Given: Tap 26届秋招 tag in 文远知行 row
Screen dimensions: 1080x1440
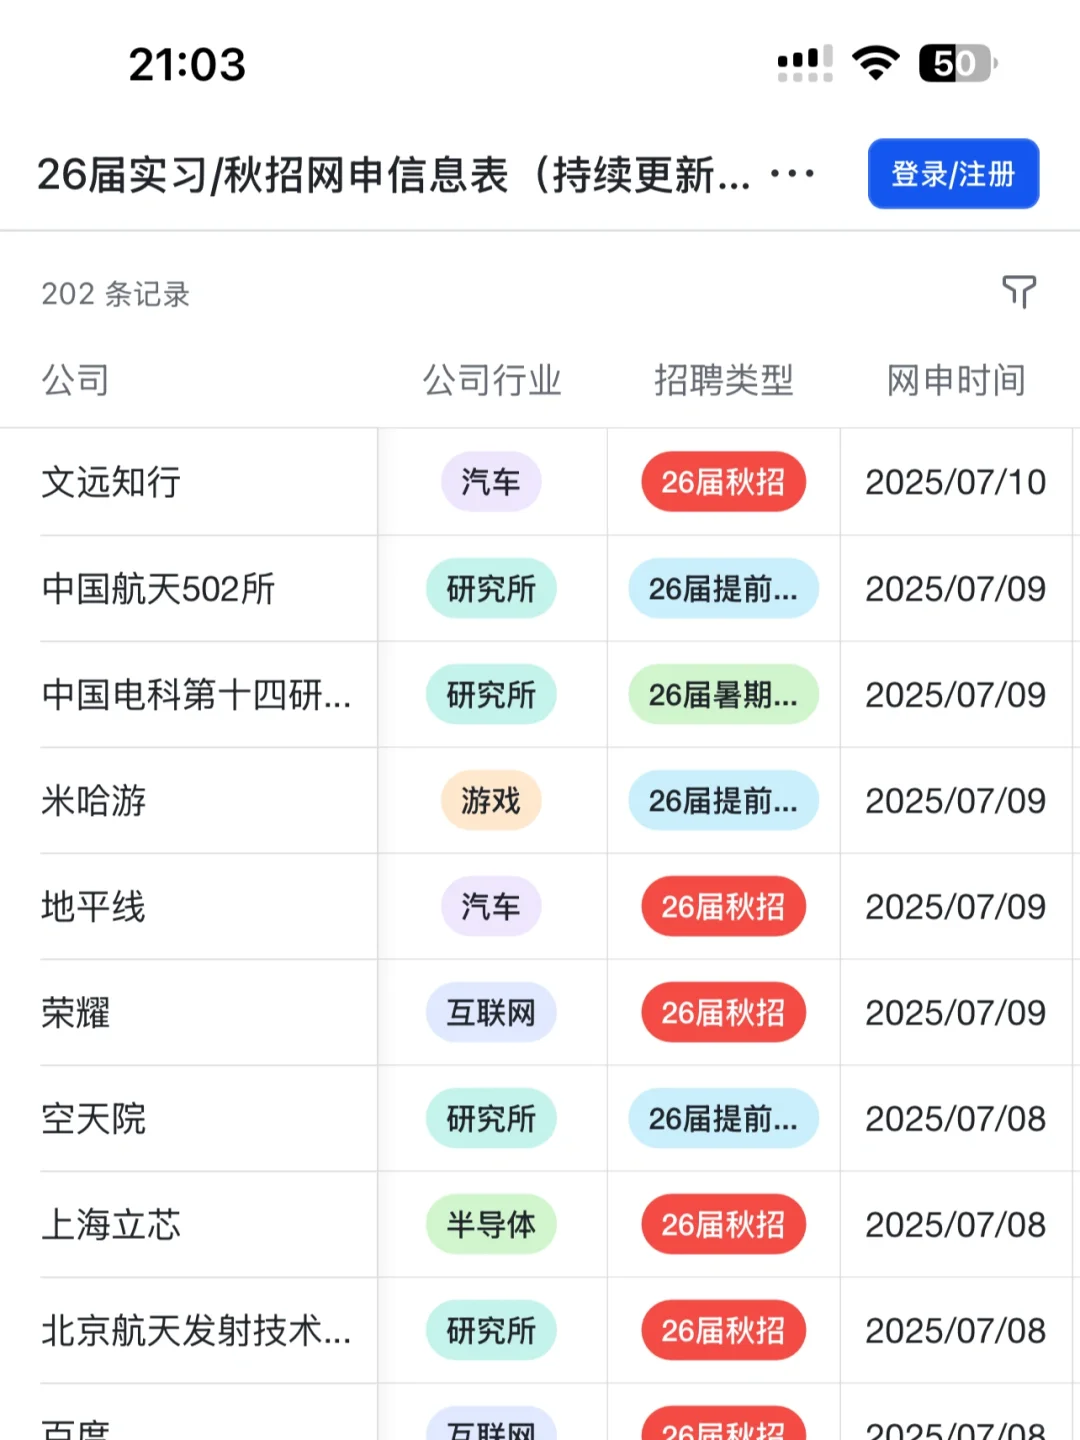Looking at the screenshot, I should (723, 482).
